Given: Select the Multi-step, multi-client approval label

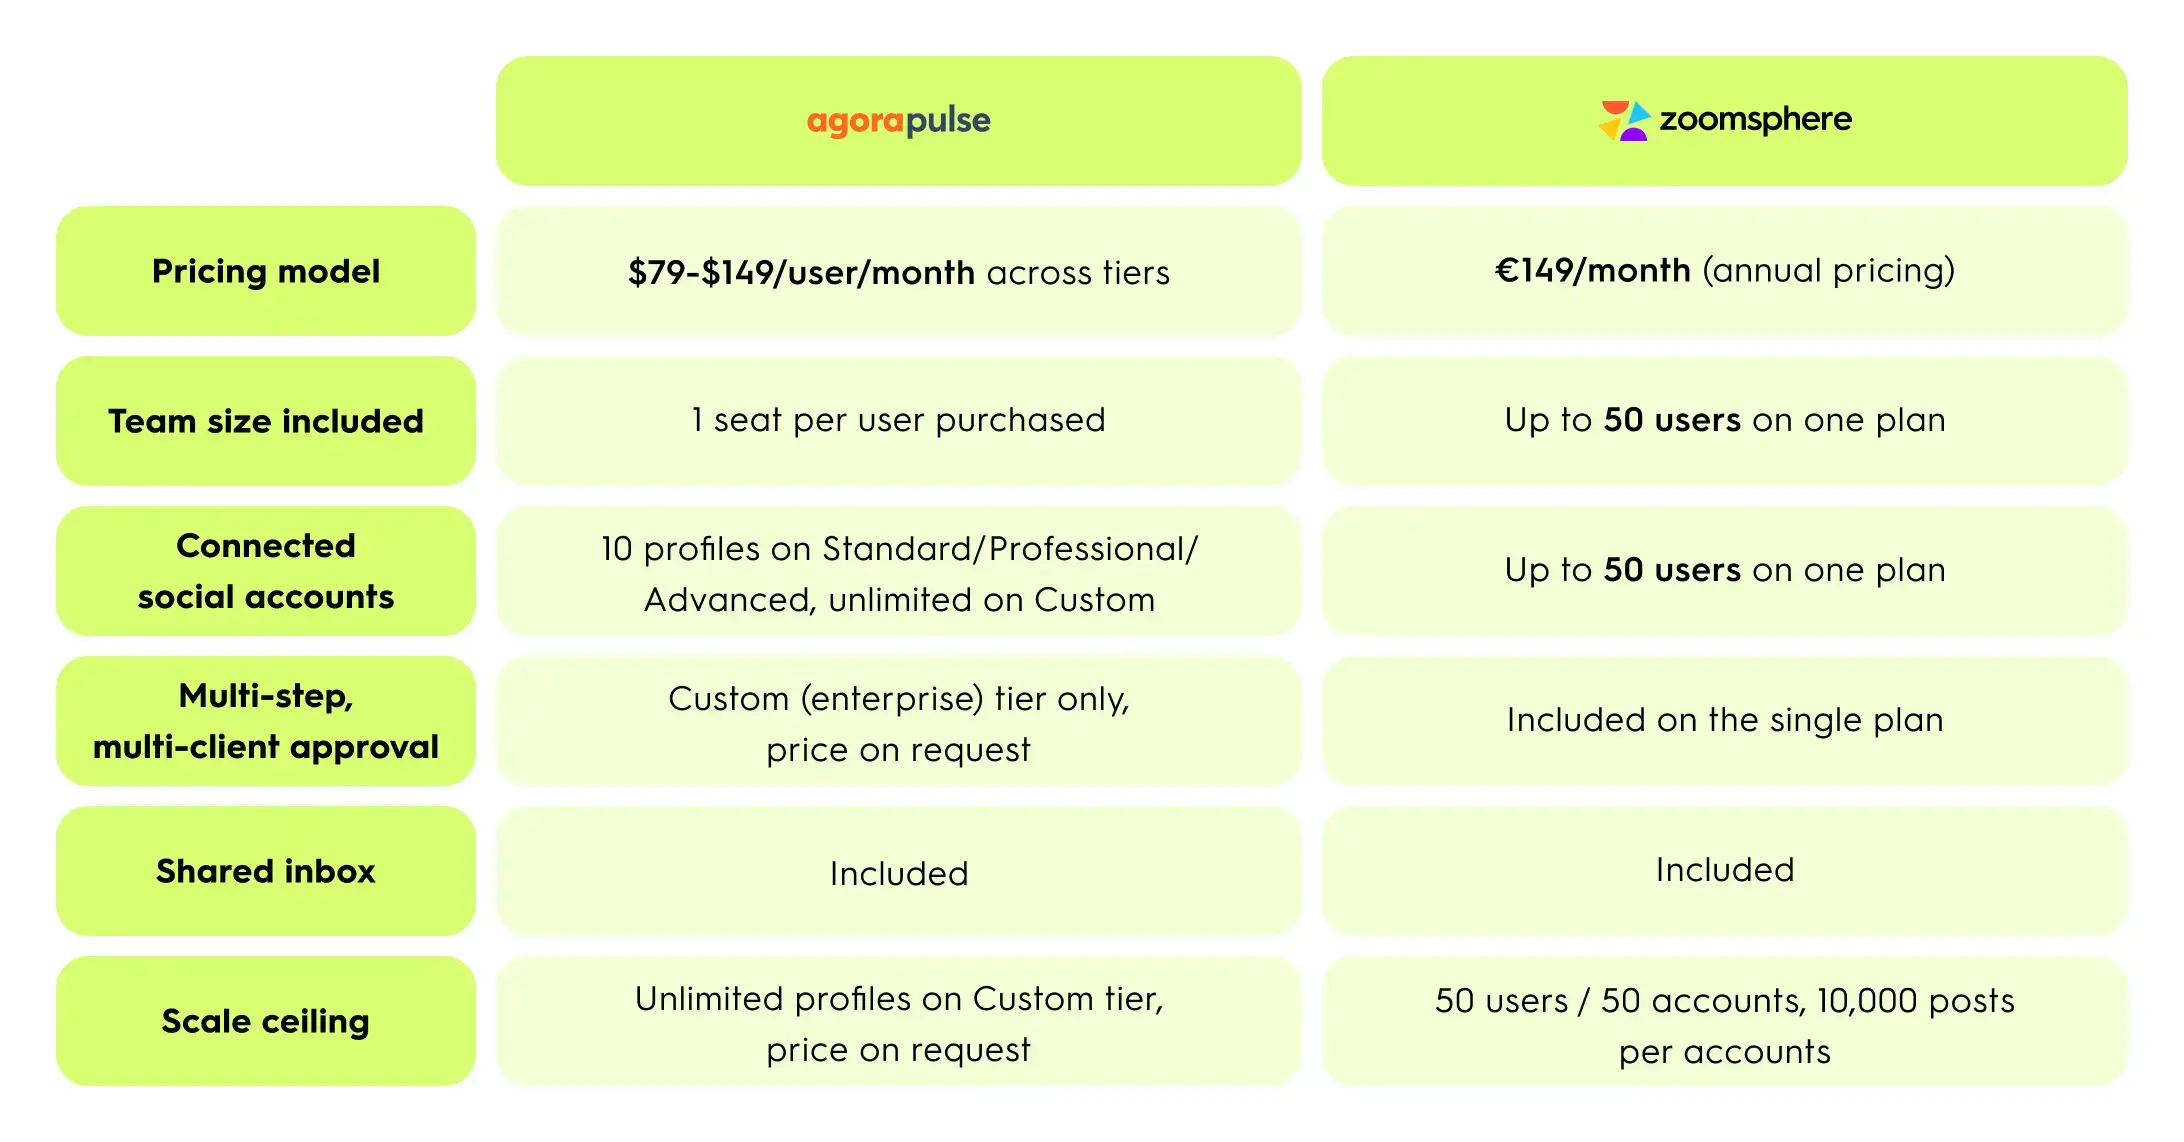Looking at the screenshot, I should click(x=266, y=721).
